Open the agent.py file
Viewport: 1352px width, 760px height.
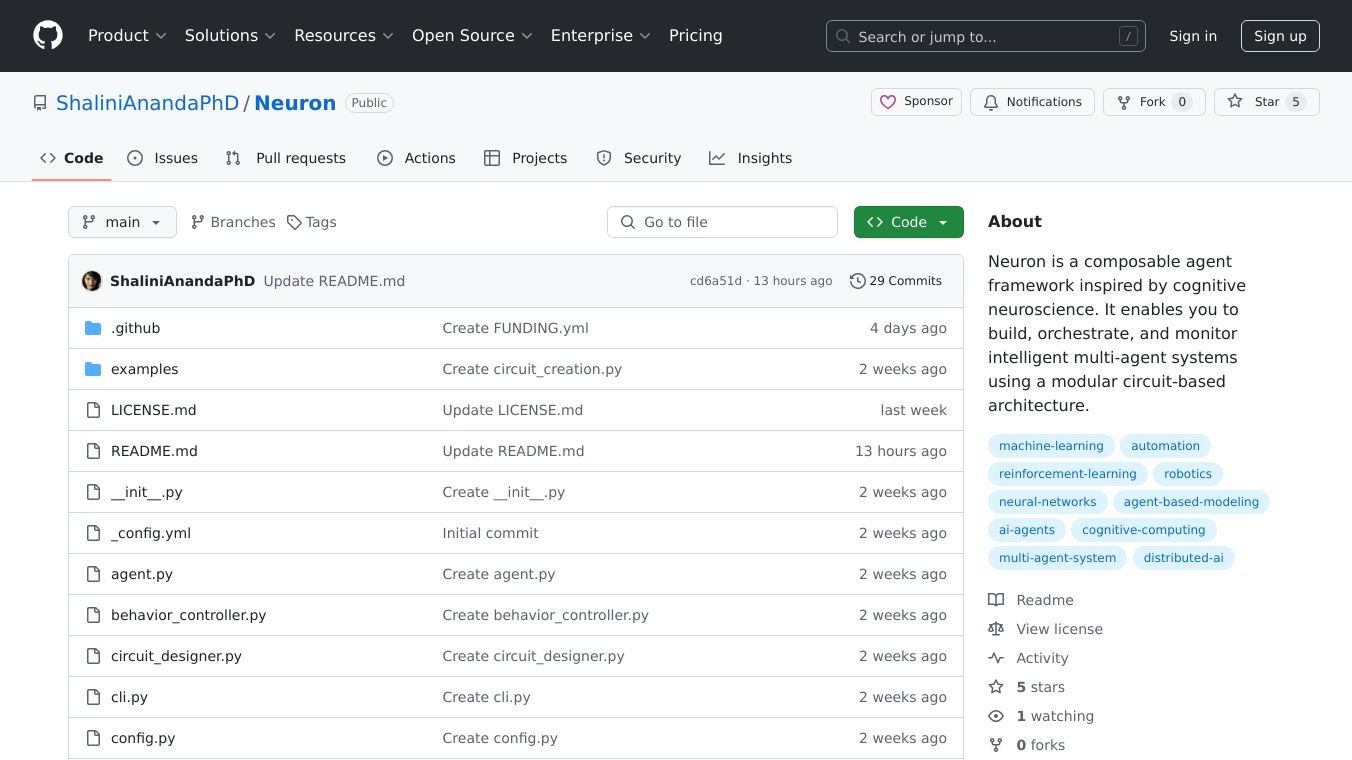pyautogui.click(x=142, y=574)
